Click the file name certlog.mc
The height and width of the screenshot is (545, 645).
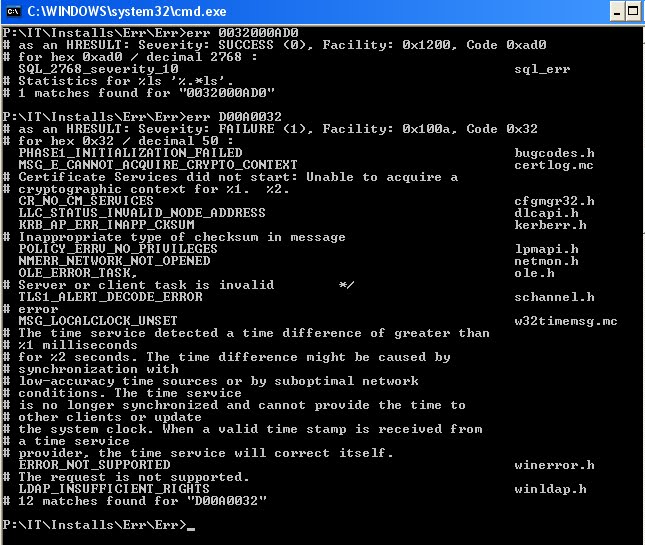(554, 165)
